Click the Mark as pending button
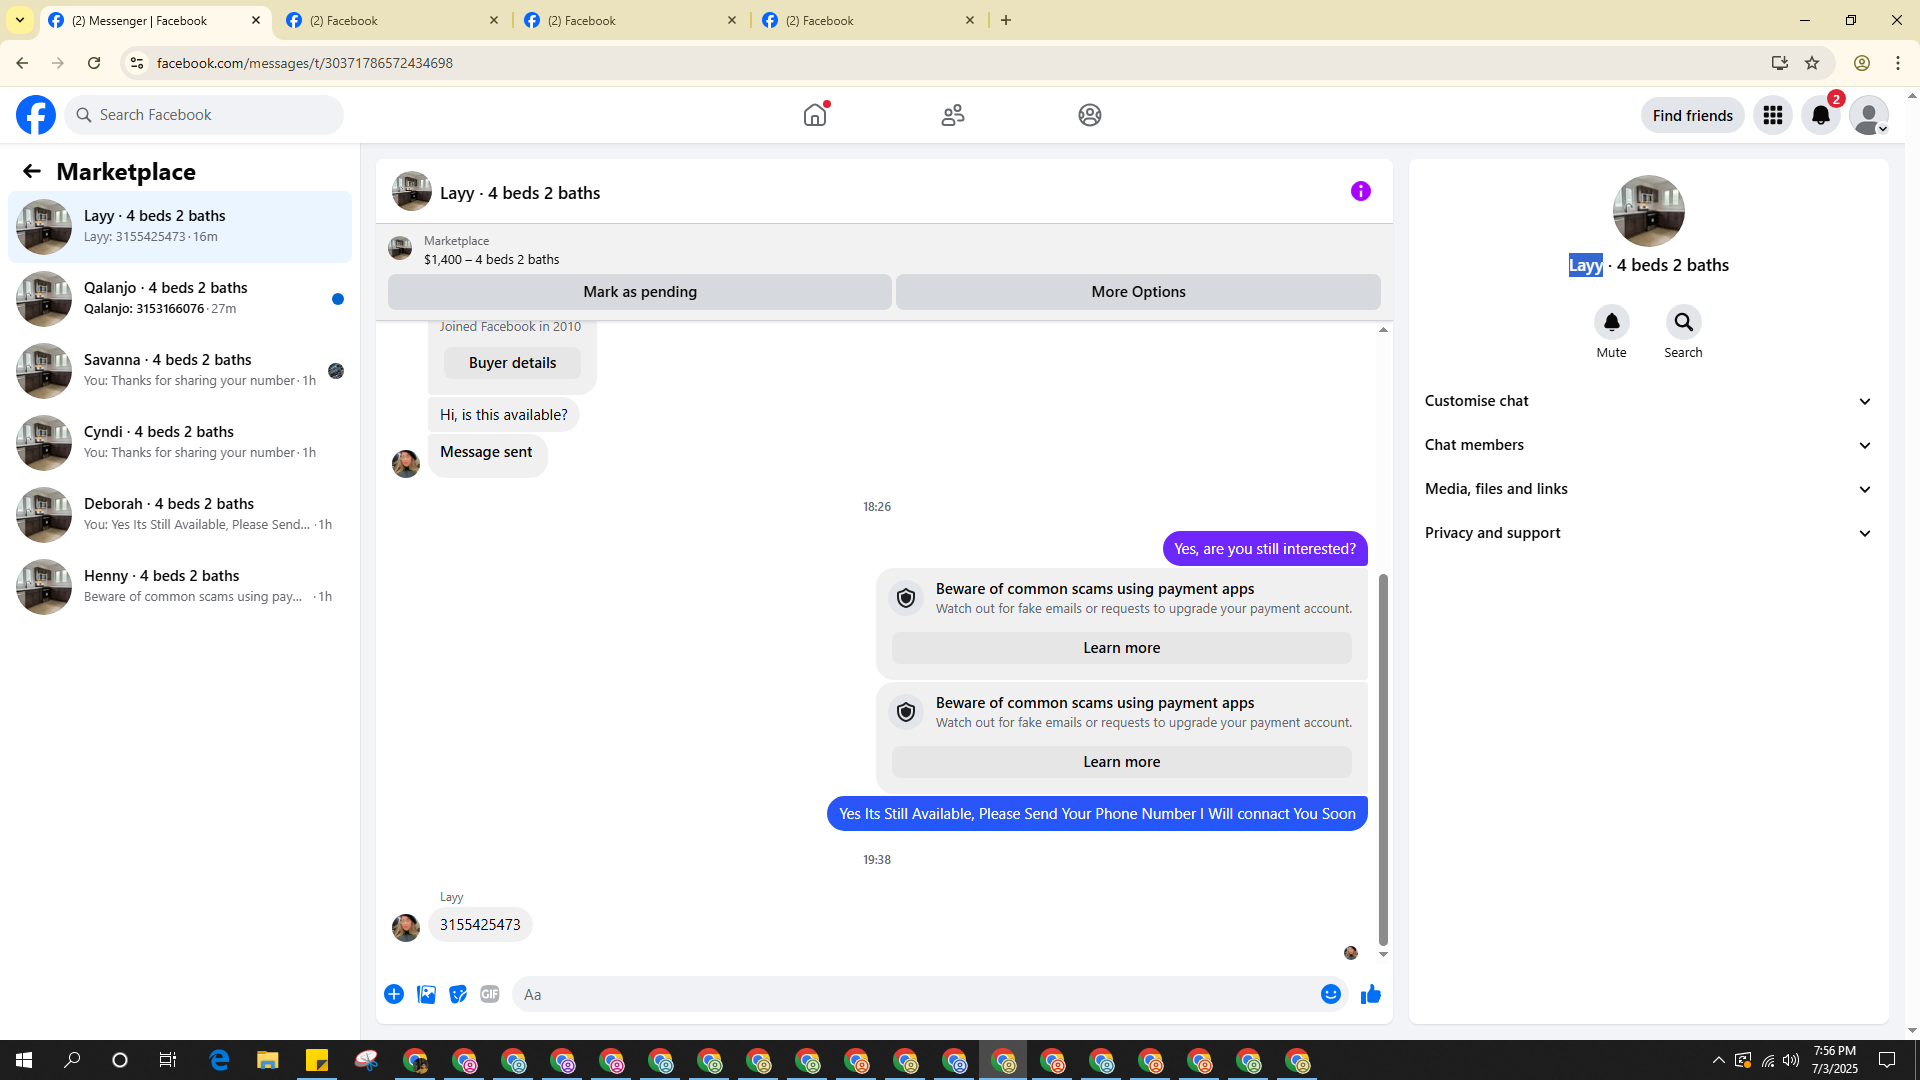This screenshot has width=1920, height=1080. pyautogui.click(x=640, y=292)
